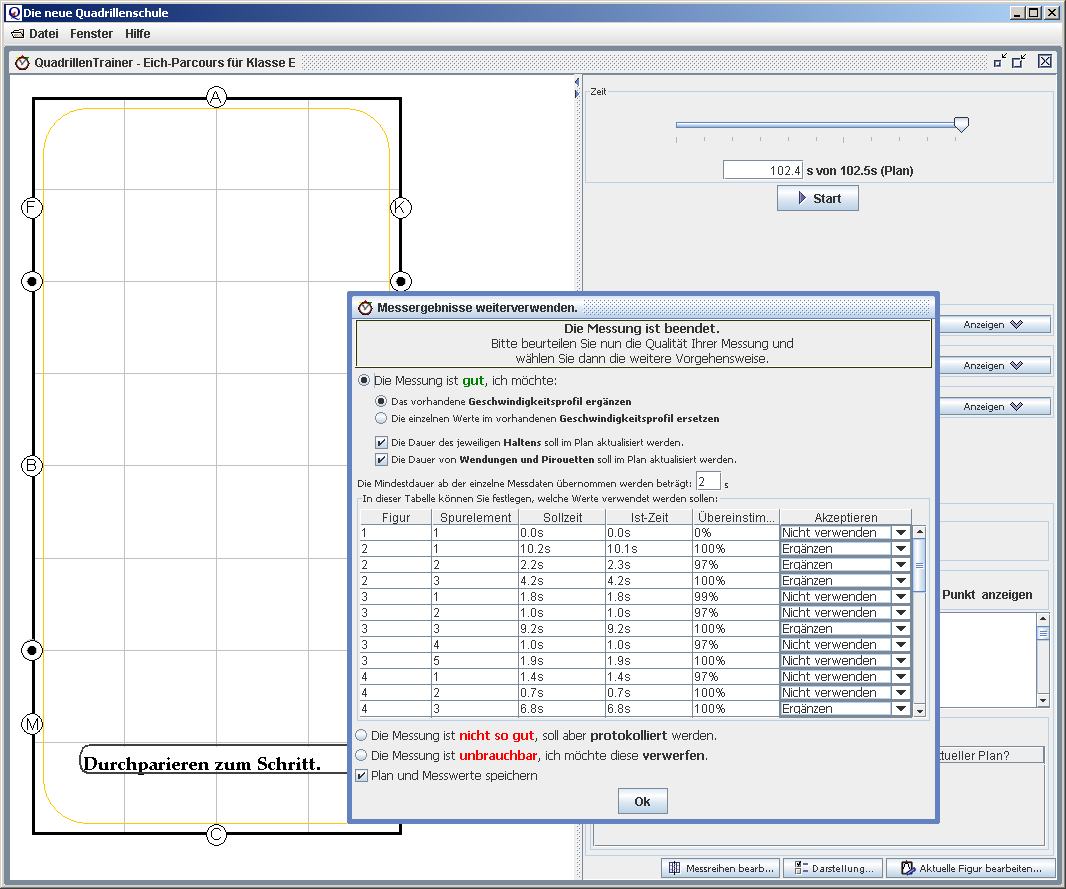Click the 'Sollzeit' column header
This screenshot has width=1066, height=889.
562,517
